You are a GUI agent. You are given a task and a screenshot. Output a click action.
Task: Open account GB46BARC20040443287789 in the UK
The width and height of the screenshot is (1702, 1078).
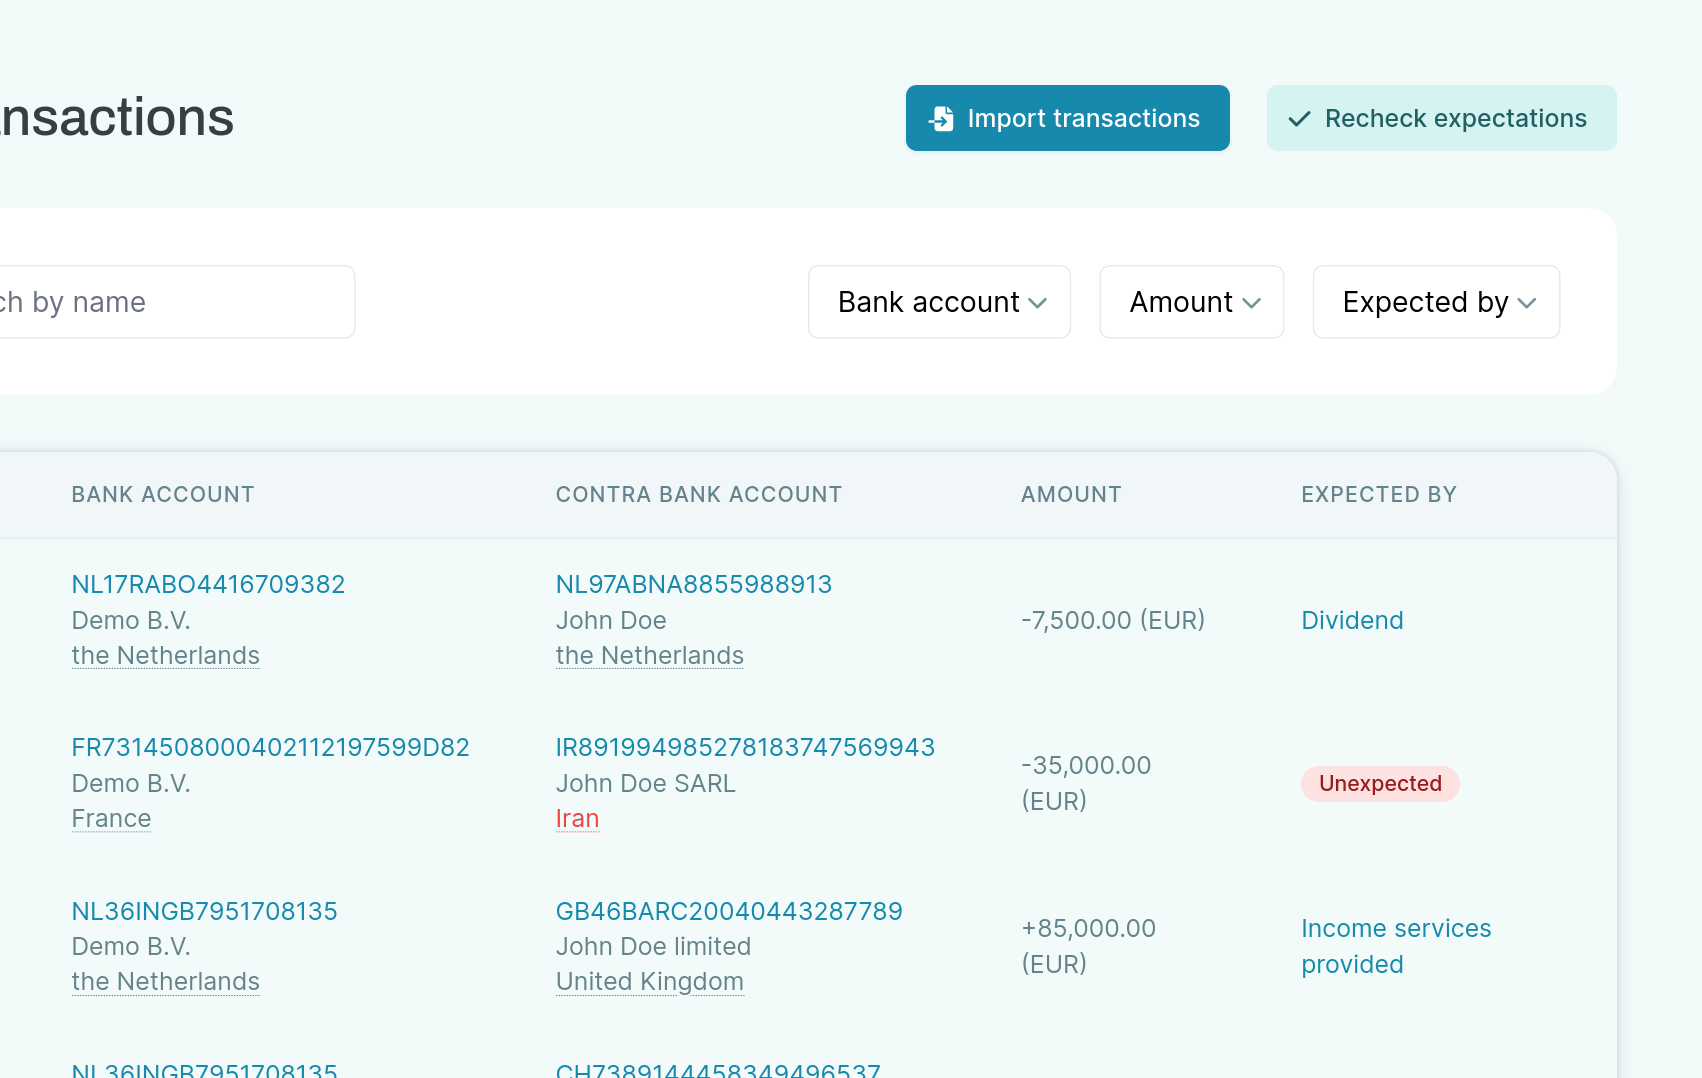pyautogui.click(x=729, y=911)
